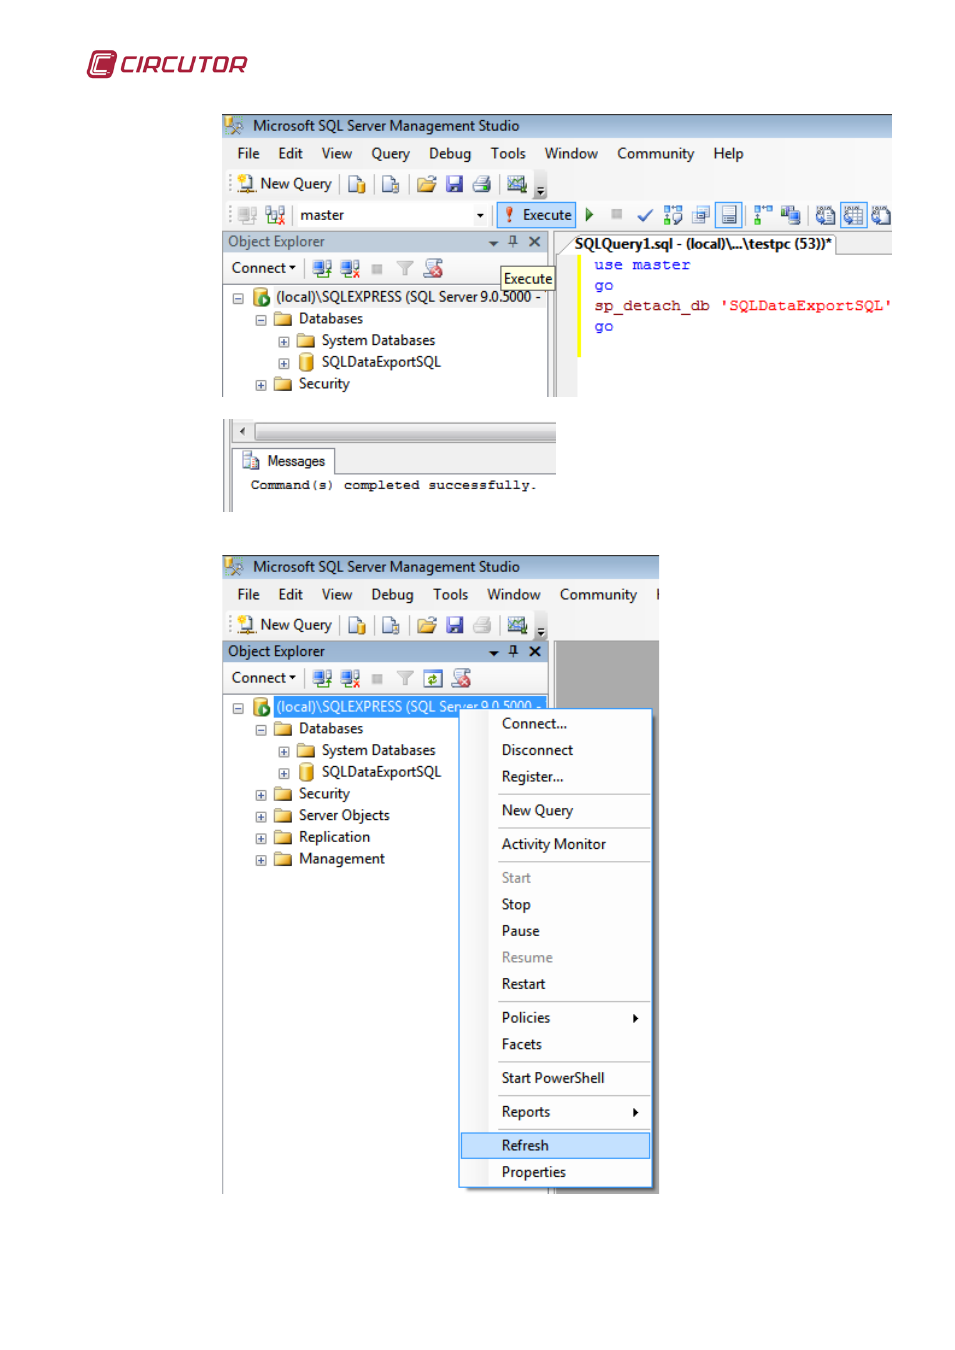This screenshot has width=955, height=1350.
Task: Click the Change Connection icon beside master
Action: 275,215
